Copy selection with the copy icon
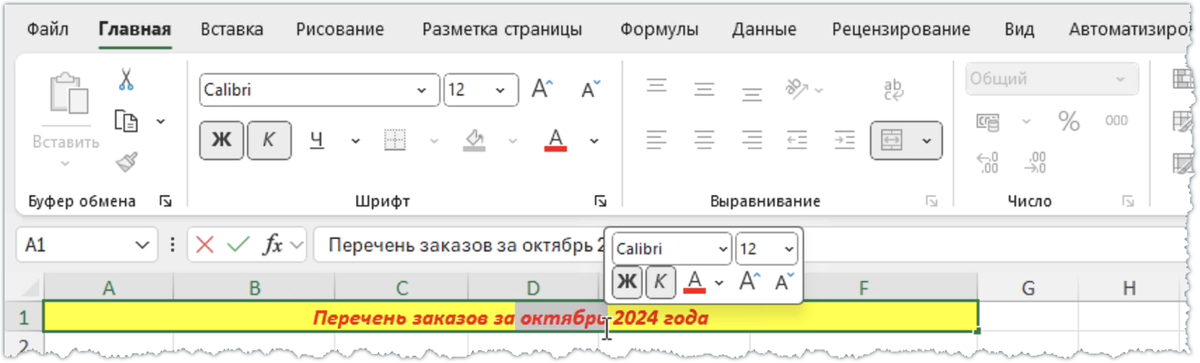Viewport: 1200px width, 363px height. [x=126, y=120]
